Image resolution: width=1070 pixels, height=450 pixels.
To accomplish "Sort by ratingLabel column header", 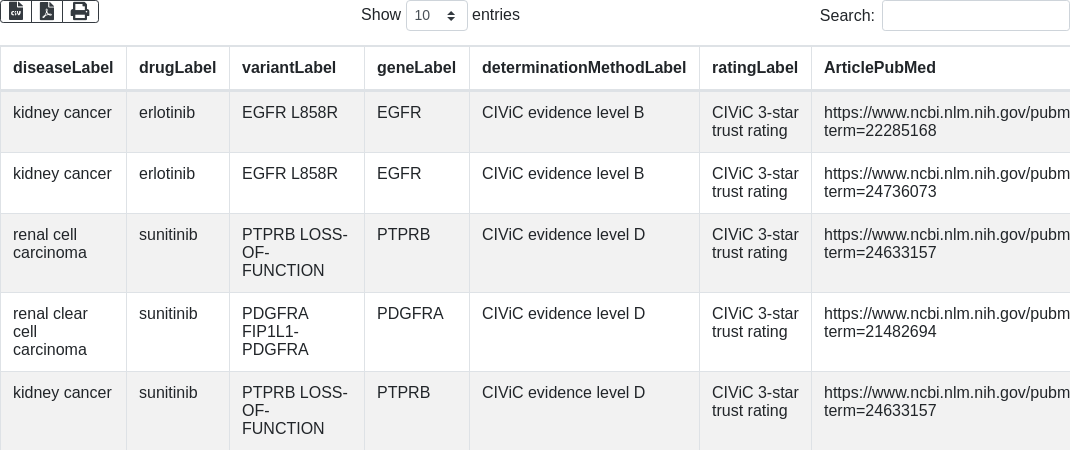I will [x=755, y=68].
